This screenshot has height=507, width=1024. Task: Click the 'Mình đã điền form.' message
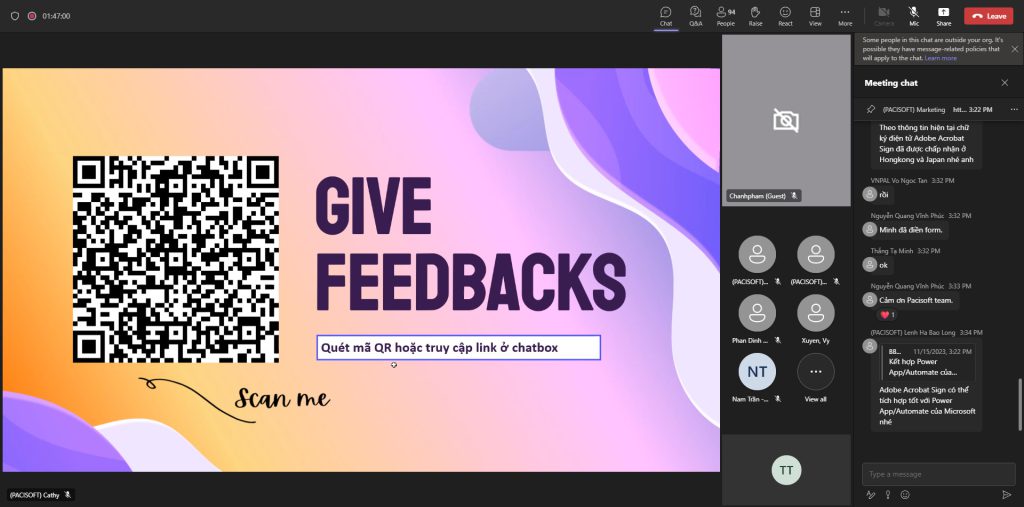point(912,229)
